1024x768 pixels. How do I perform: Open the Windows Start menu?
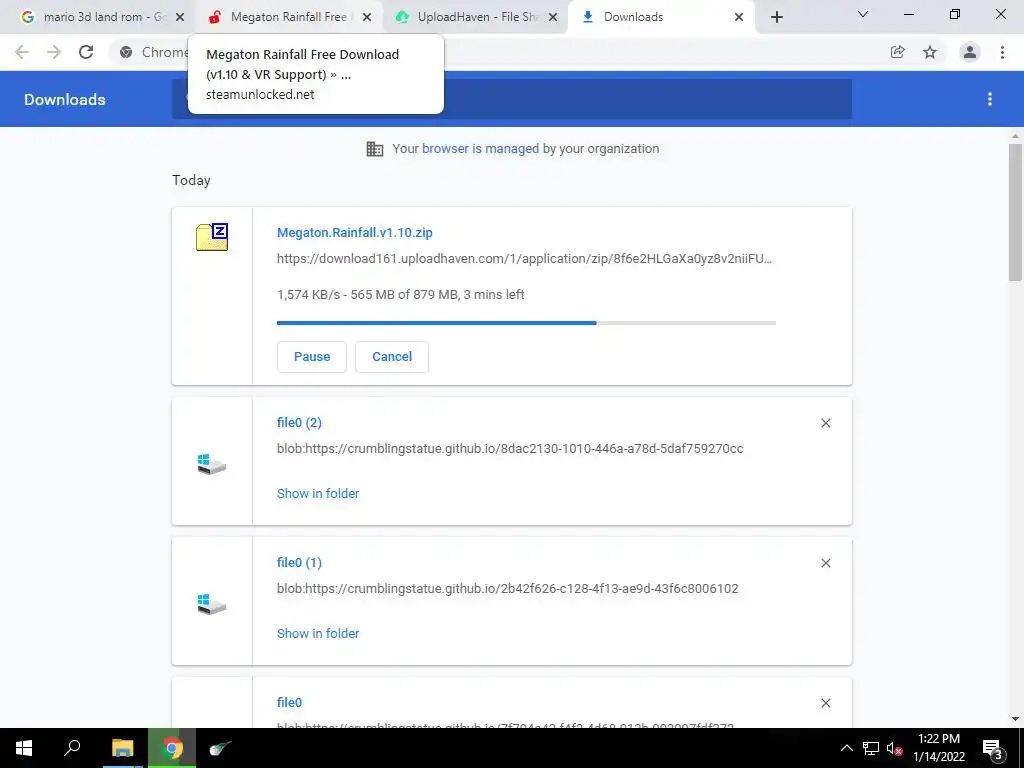click(x=24, y=748)
